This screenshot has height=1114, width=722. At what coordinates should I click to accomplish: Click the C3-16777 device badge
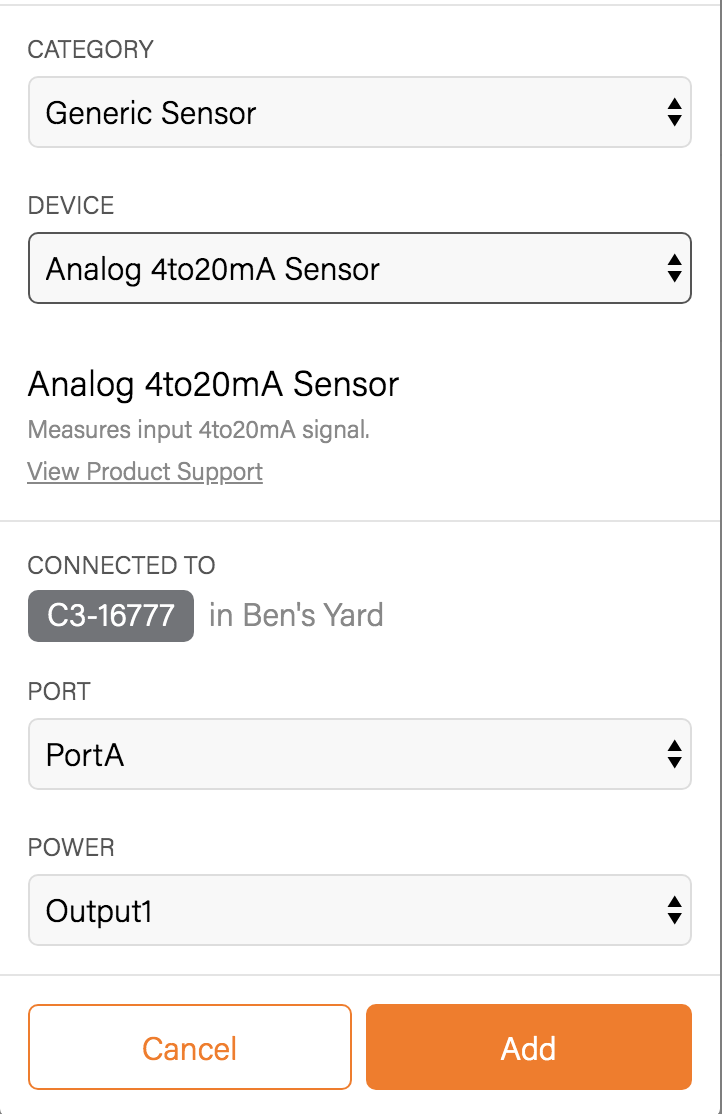tap(111, 615)
